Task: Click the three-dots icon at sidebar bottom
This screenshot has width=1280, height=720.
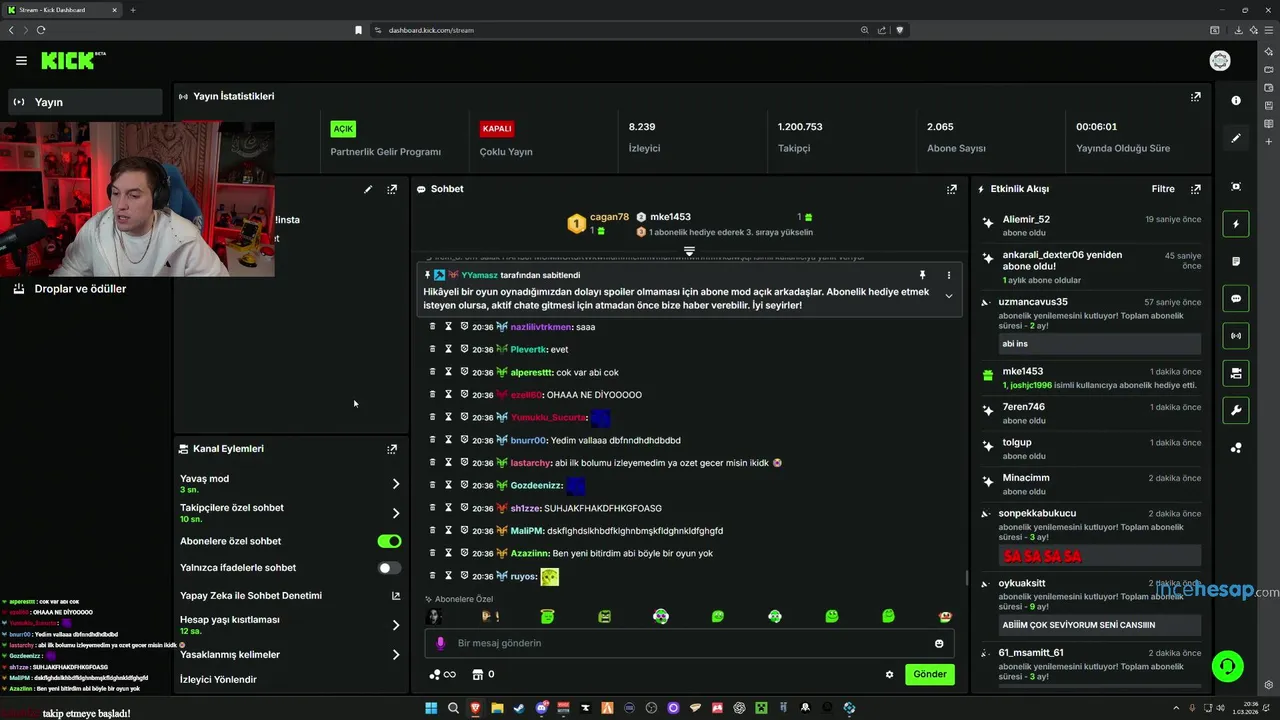Action: (1236, 448)
